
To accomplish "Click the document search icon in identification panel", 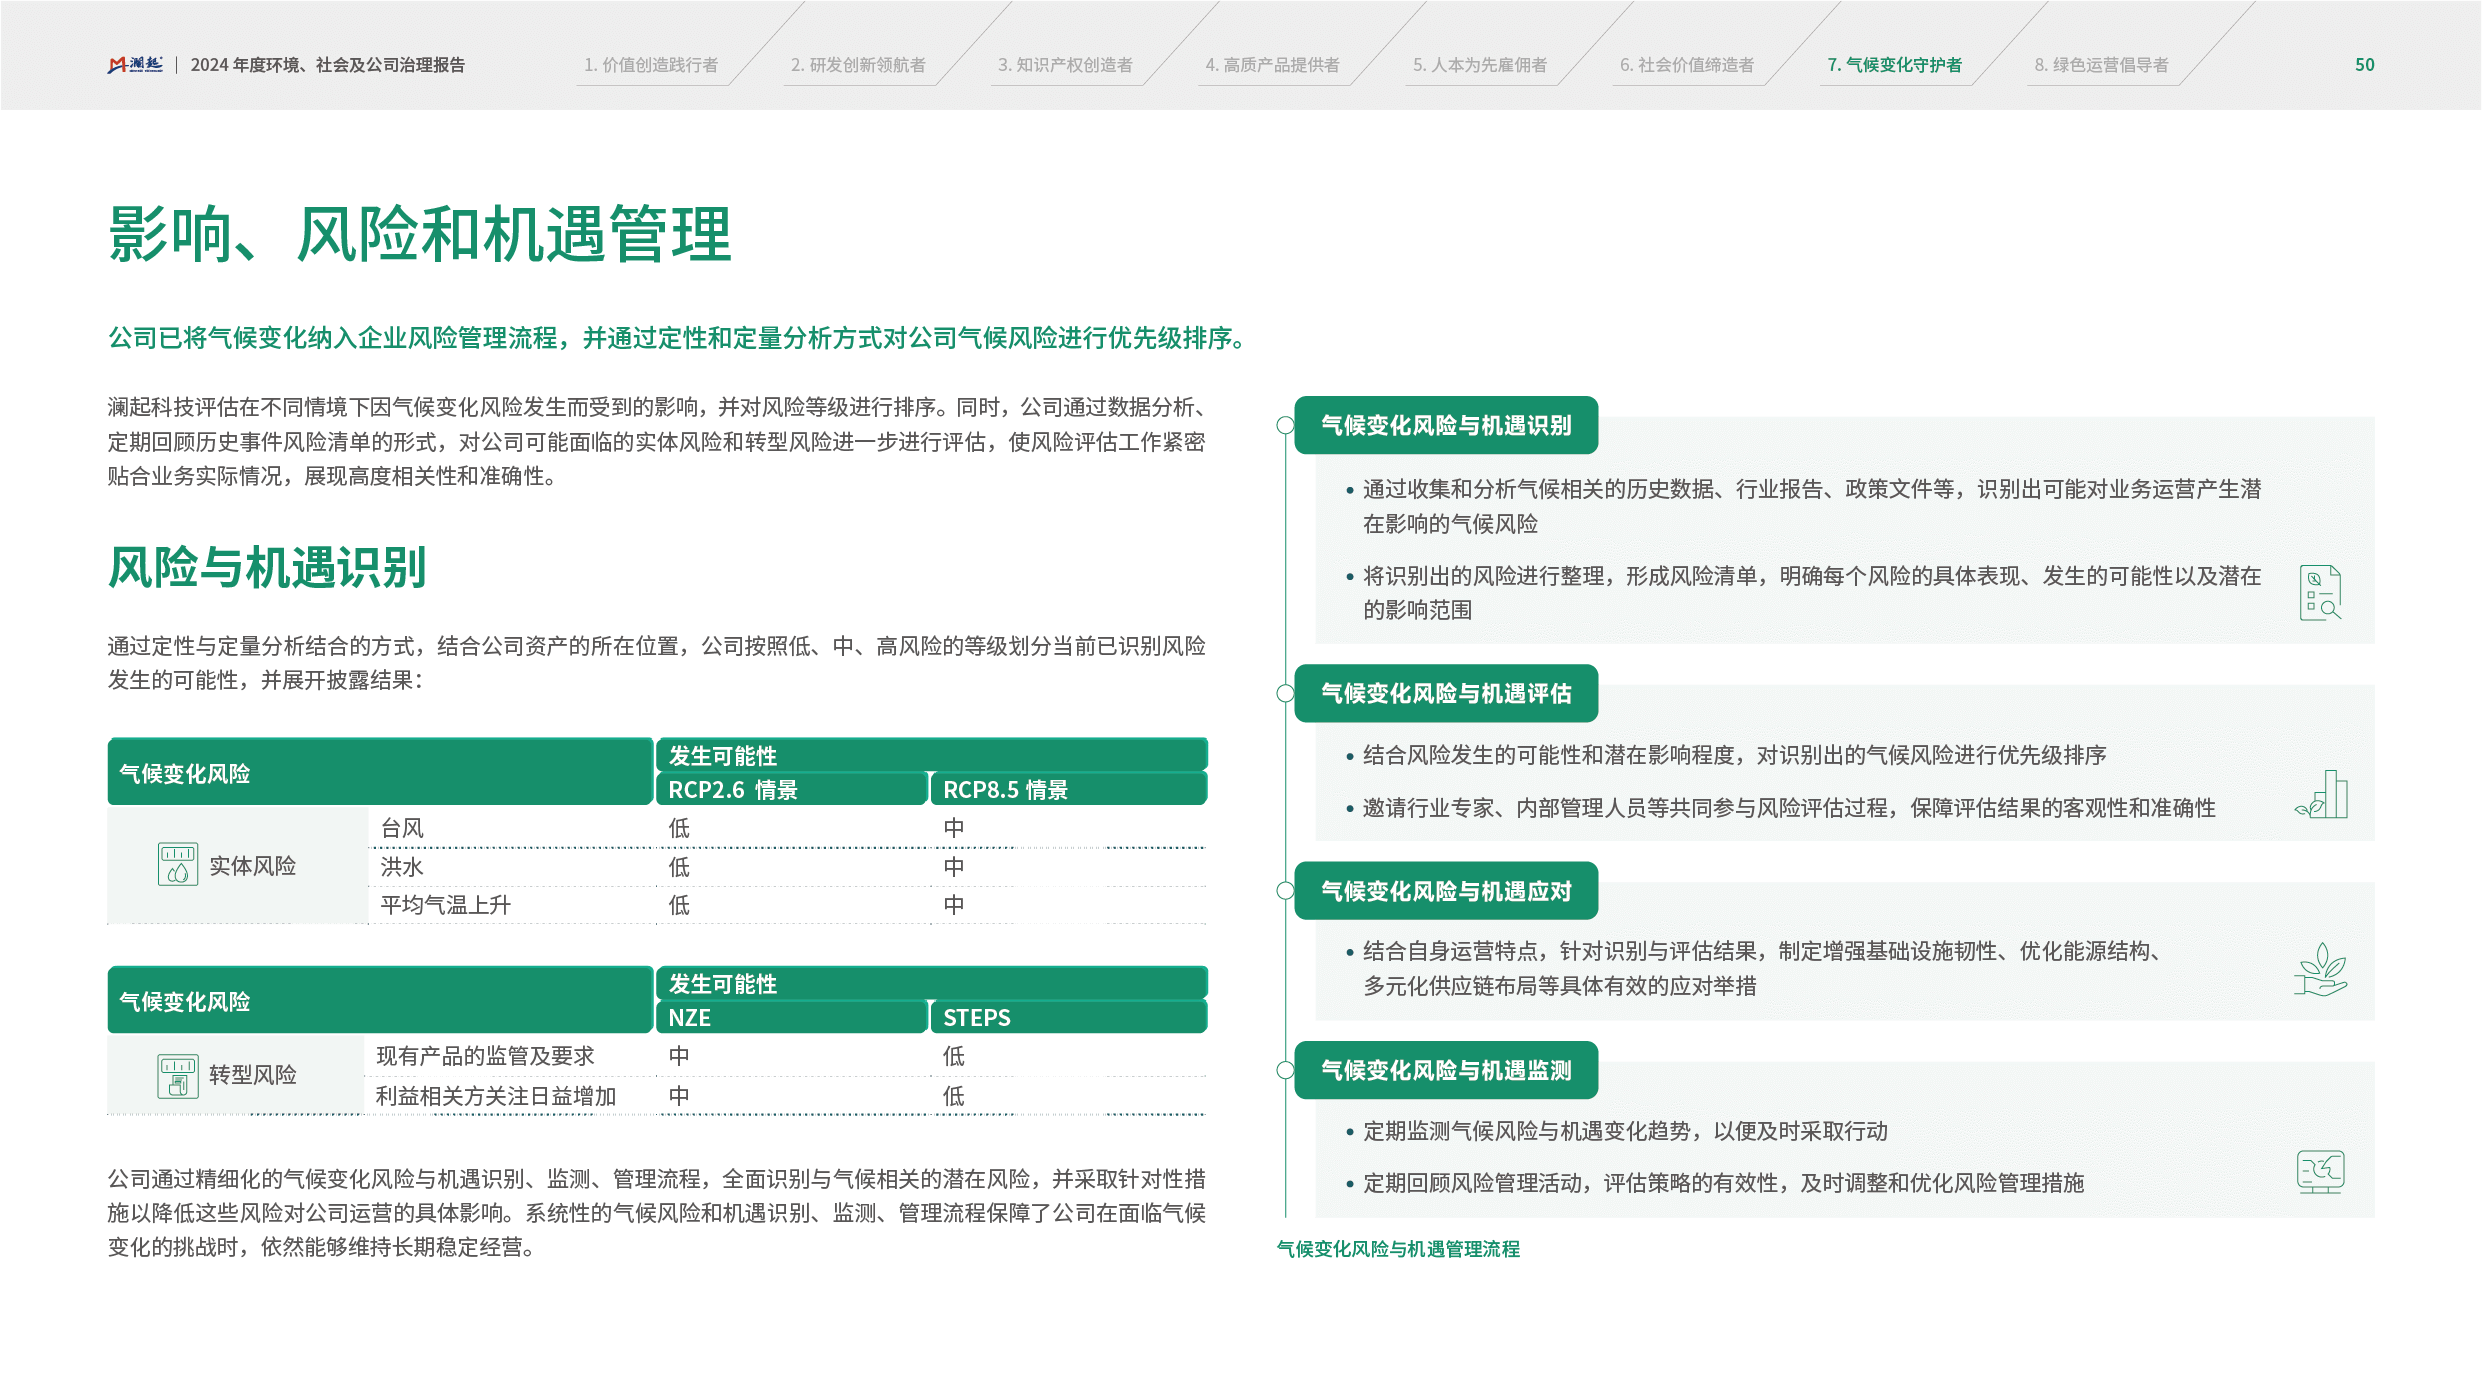I will 2320,593.
